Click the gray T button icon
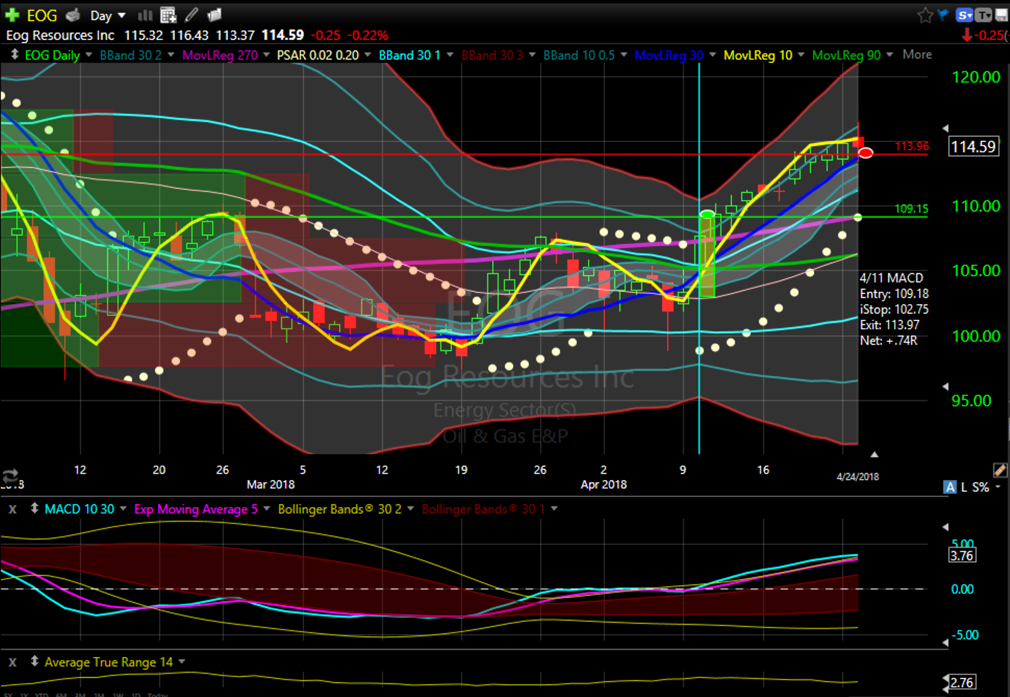Viewport: 1010px width, 697px height. (x=983, y=15)
